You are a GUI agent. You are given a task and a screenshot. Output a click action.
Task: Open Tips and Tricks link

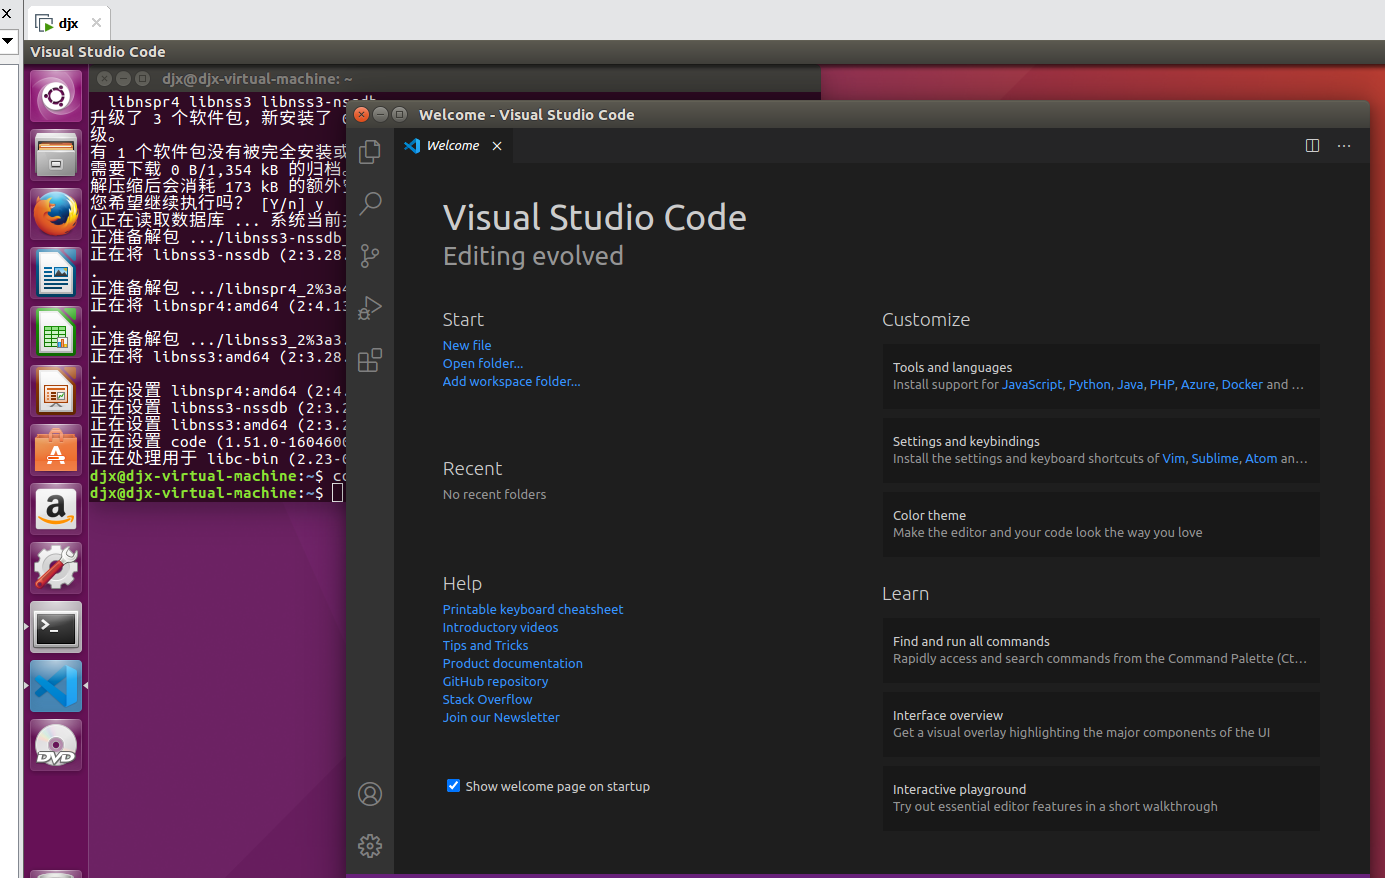point(485,645)
